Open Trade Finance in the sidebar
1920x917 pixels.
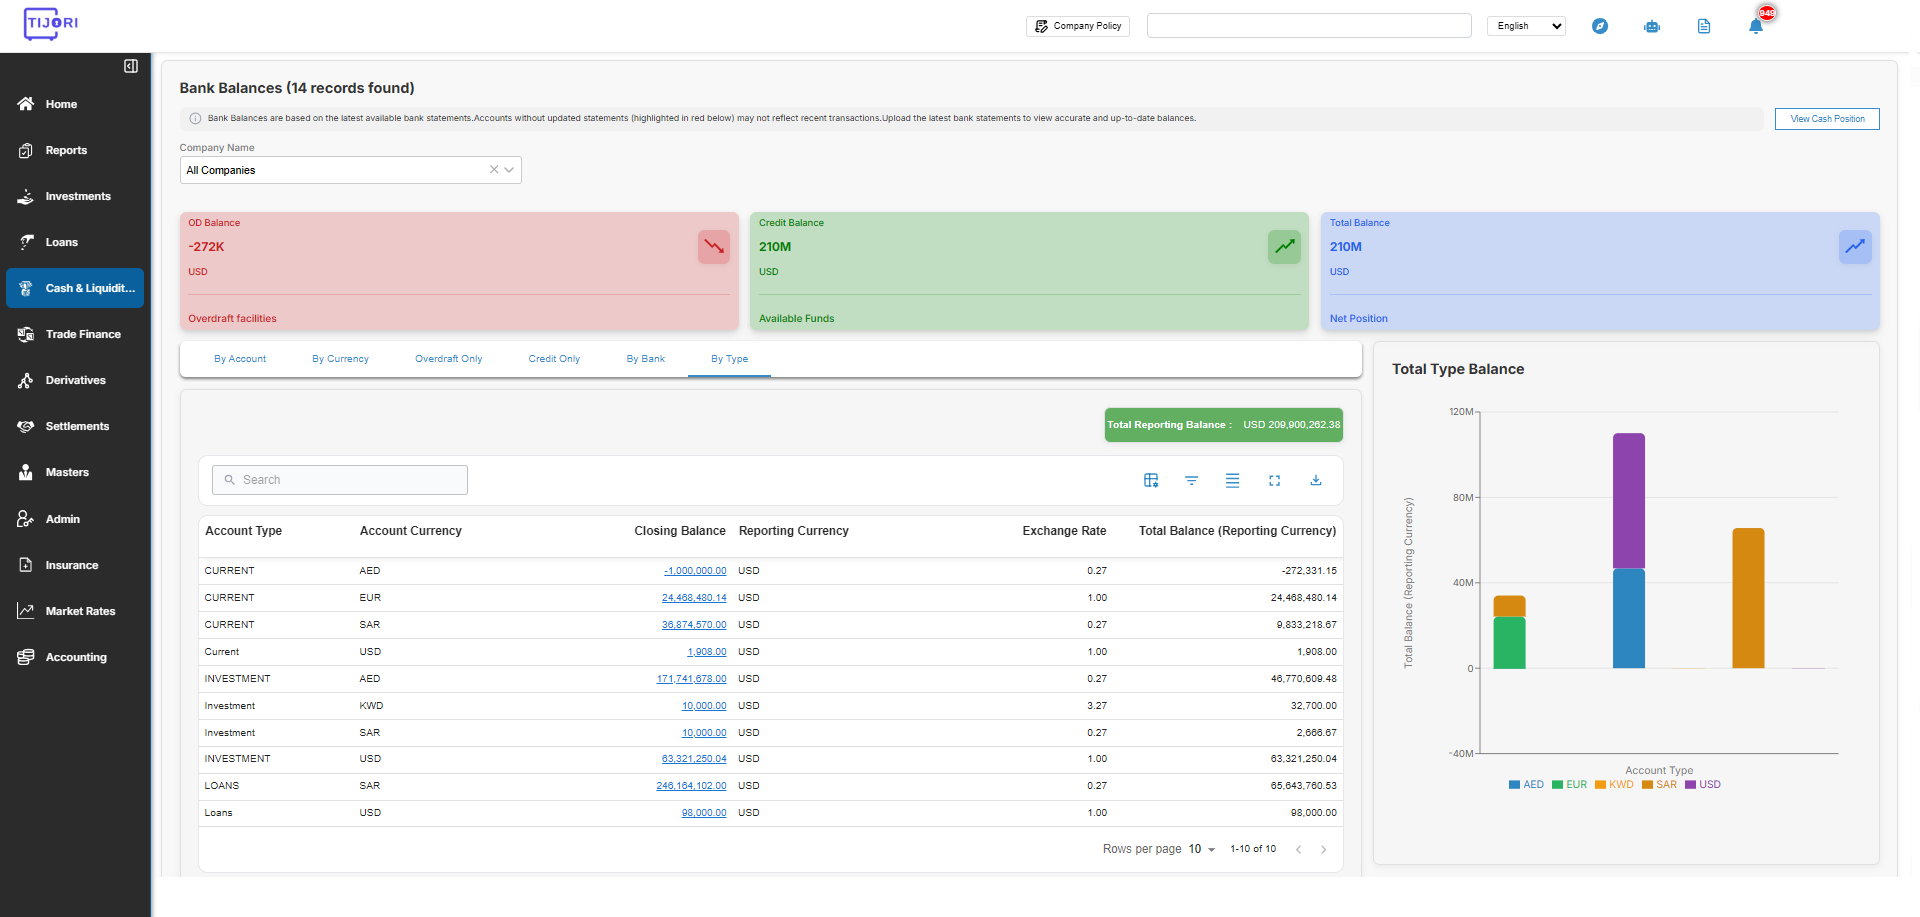[x=75, y=334]
